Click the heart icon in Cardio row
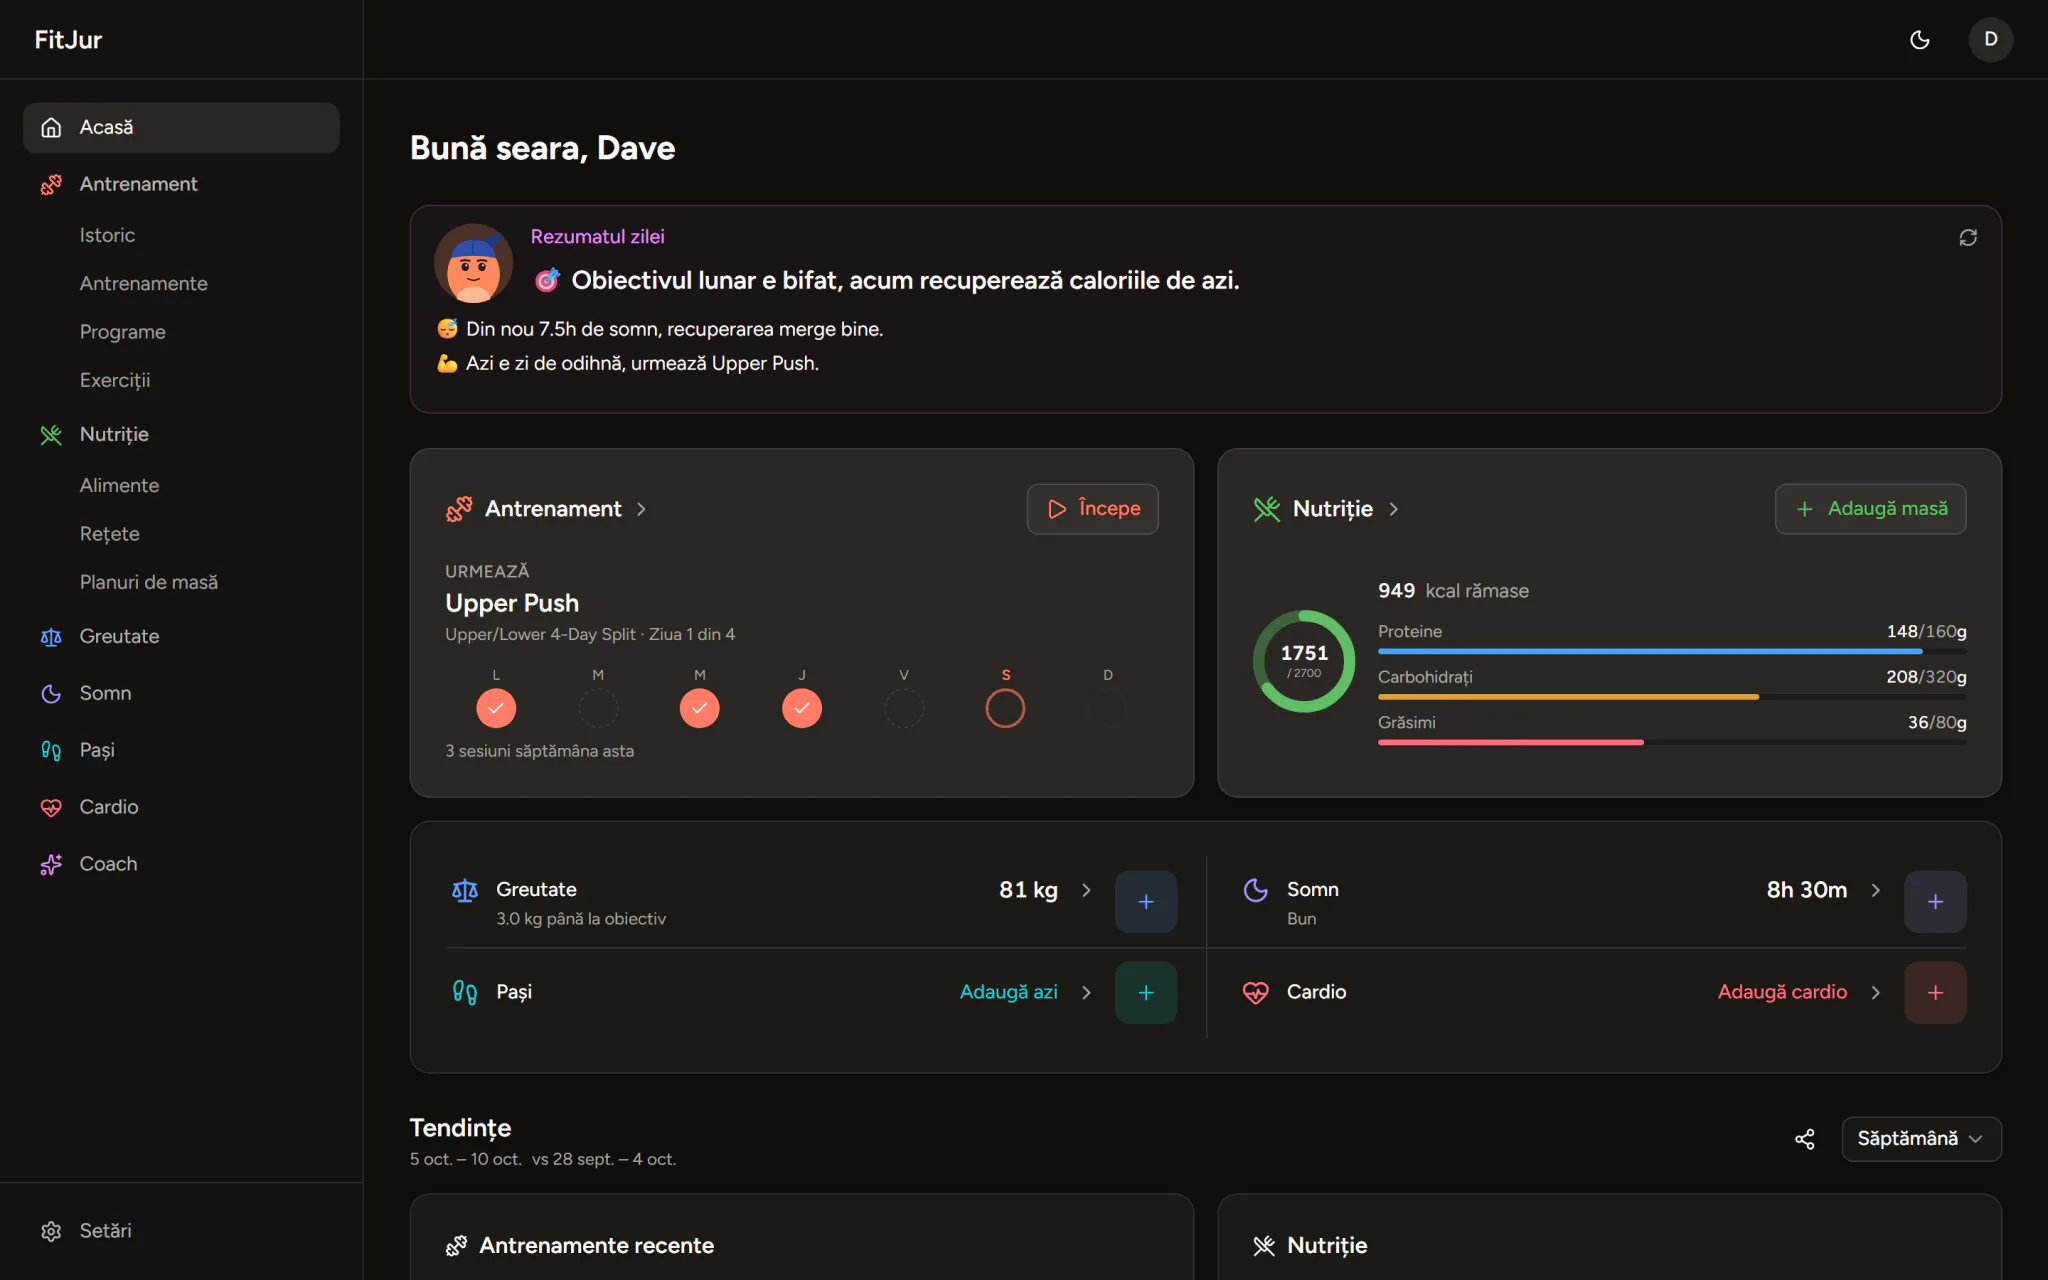Image resolution: width=2048 pixels, height=1280 pixels. pyautogui.click(x=1255, y=992)
